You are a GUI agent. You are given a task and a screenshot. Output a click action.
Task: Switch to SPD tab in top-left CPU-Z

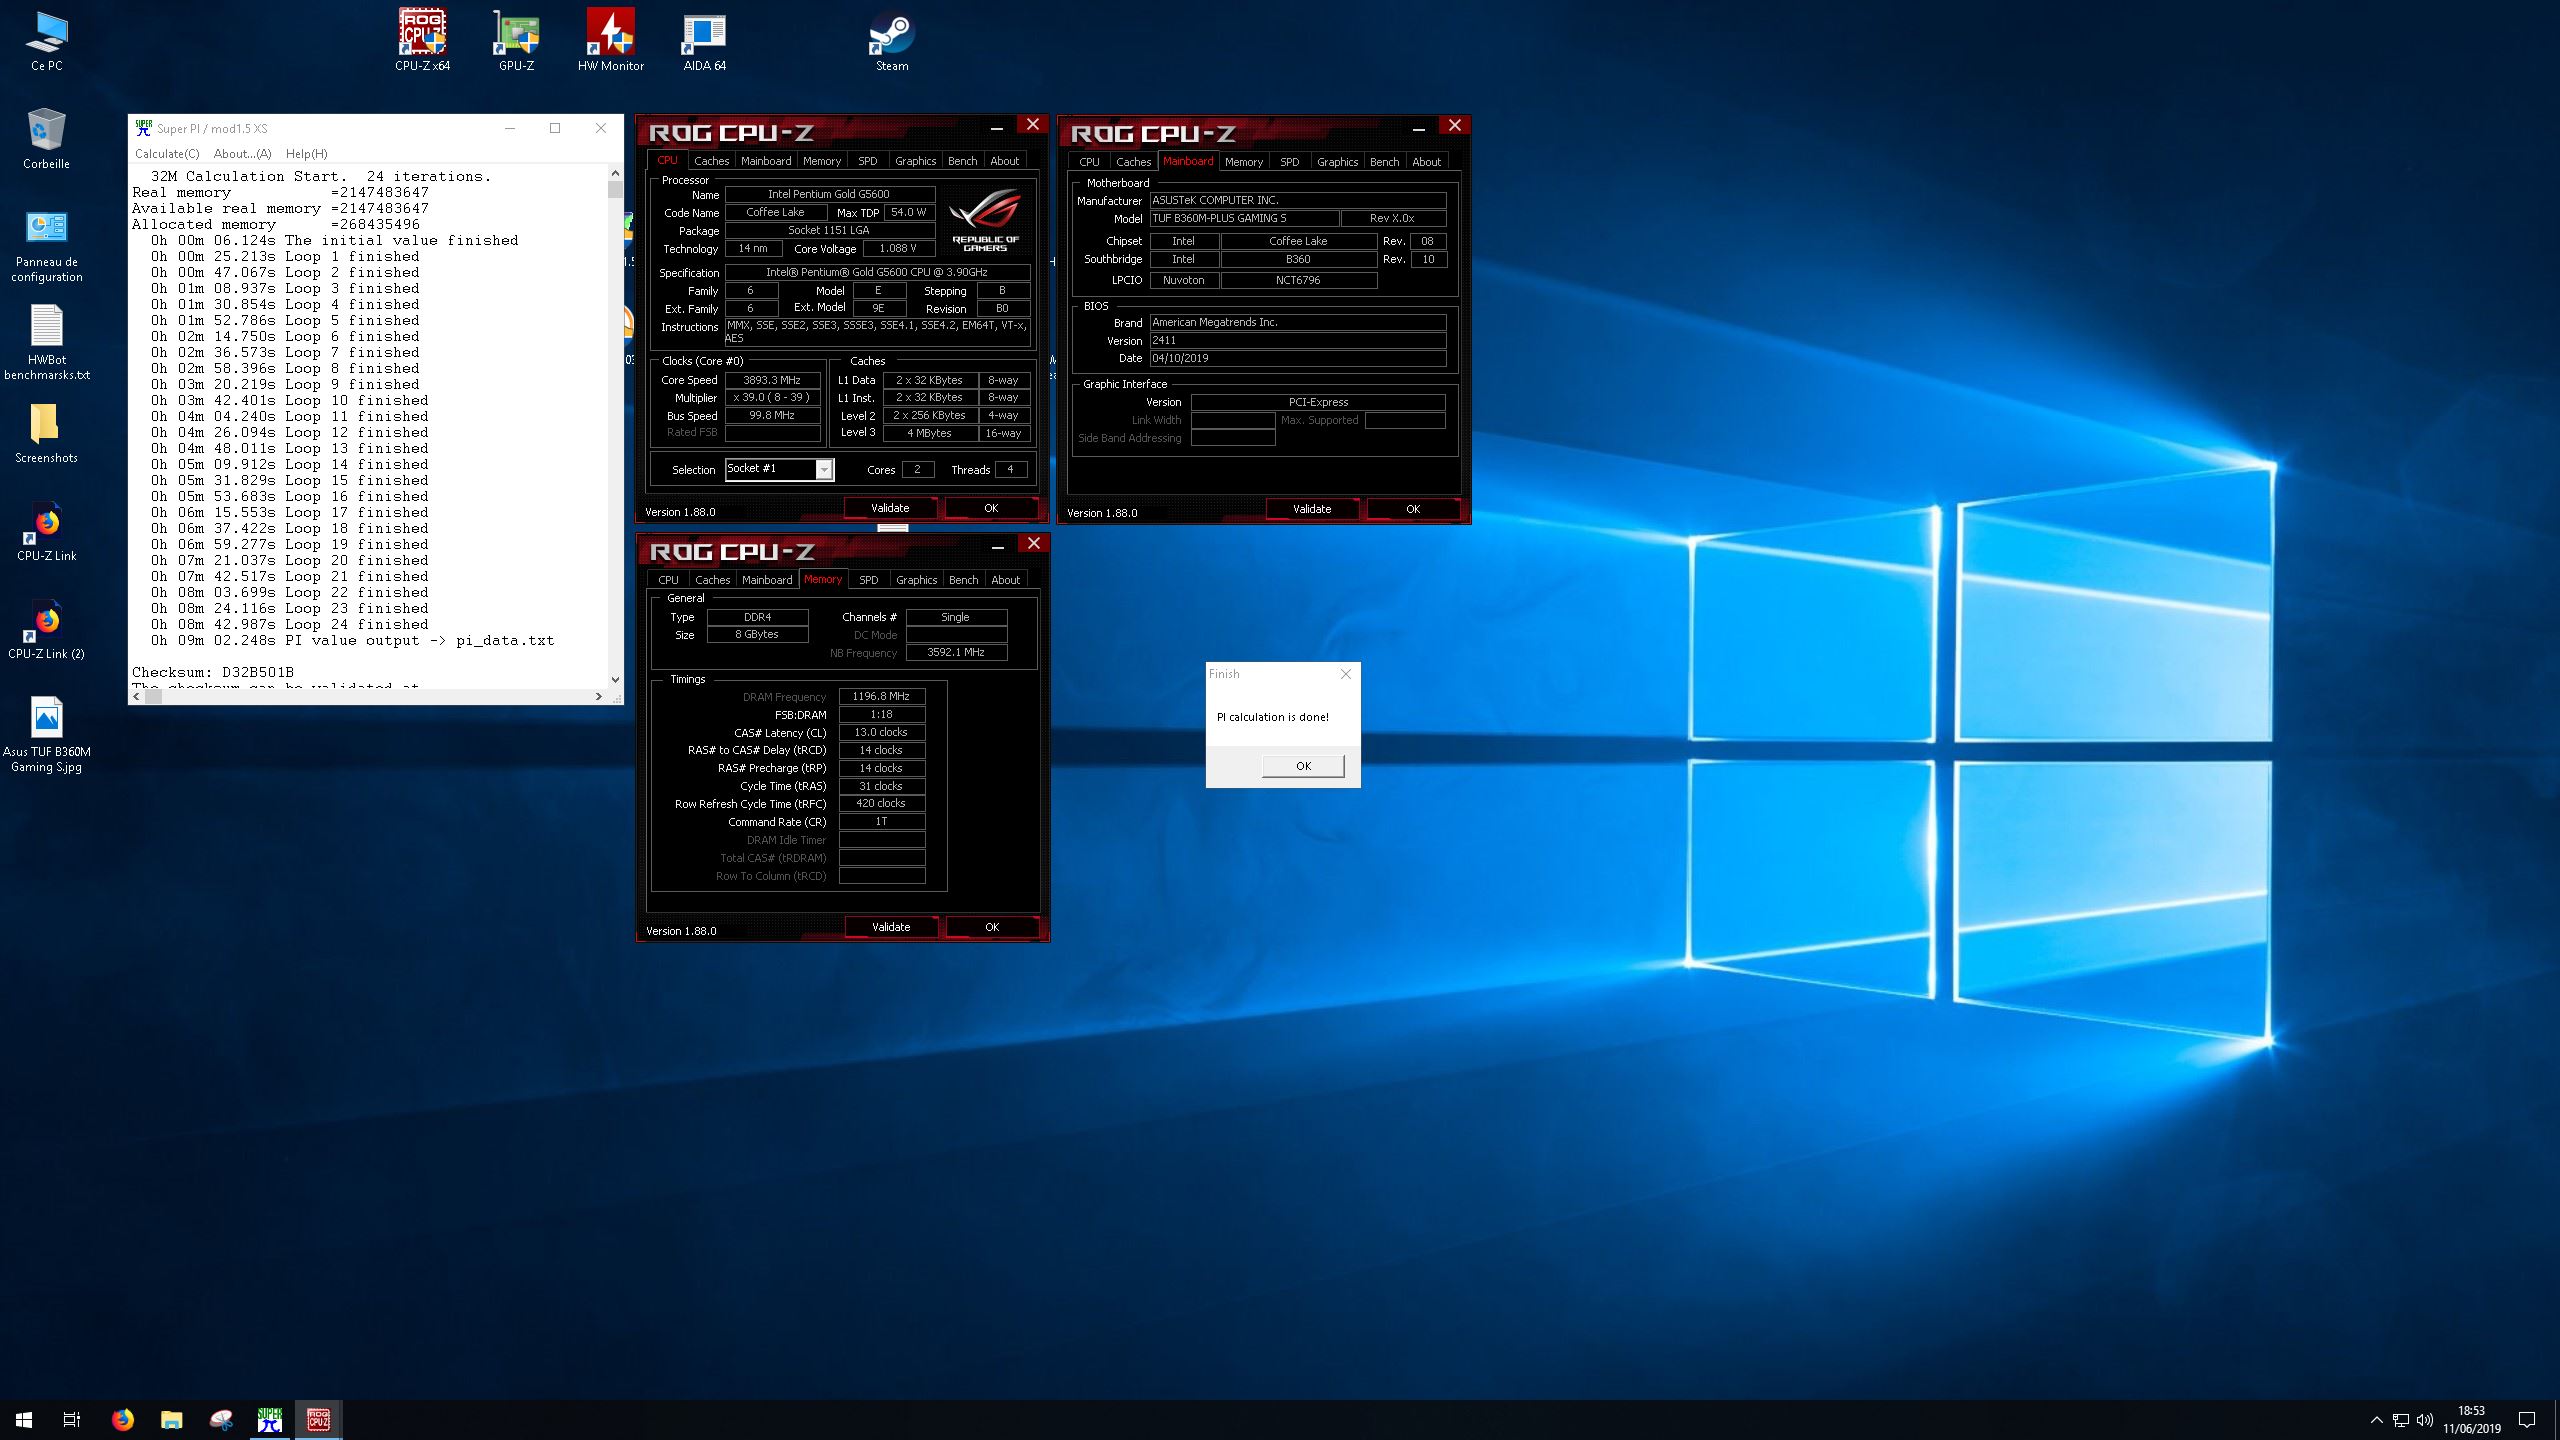click(x=868, y=161)
